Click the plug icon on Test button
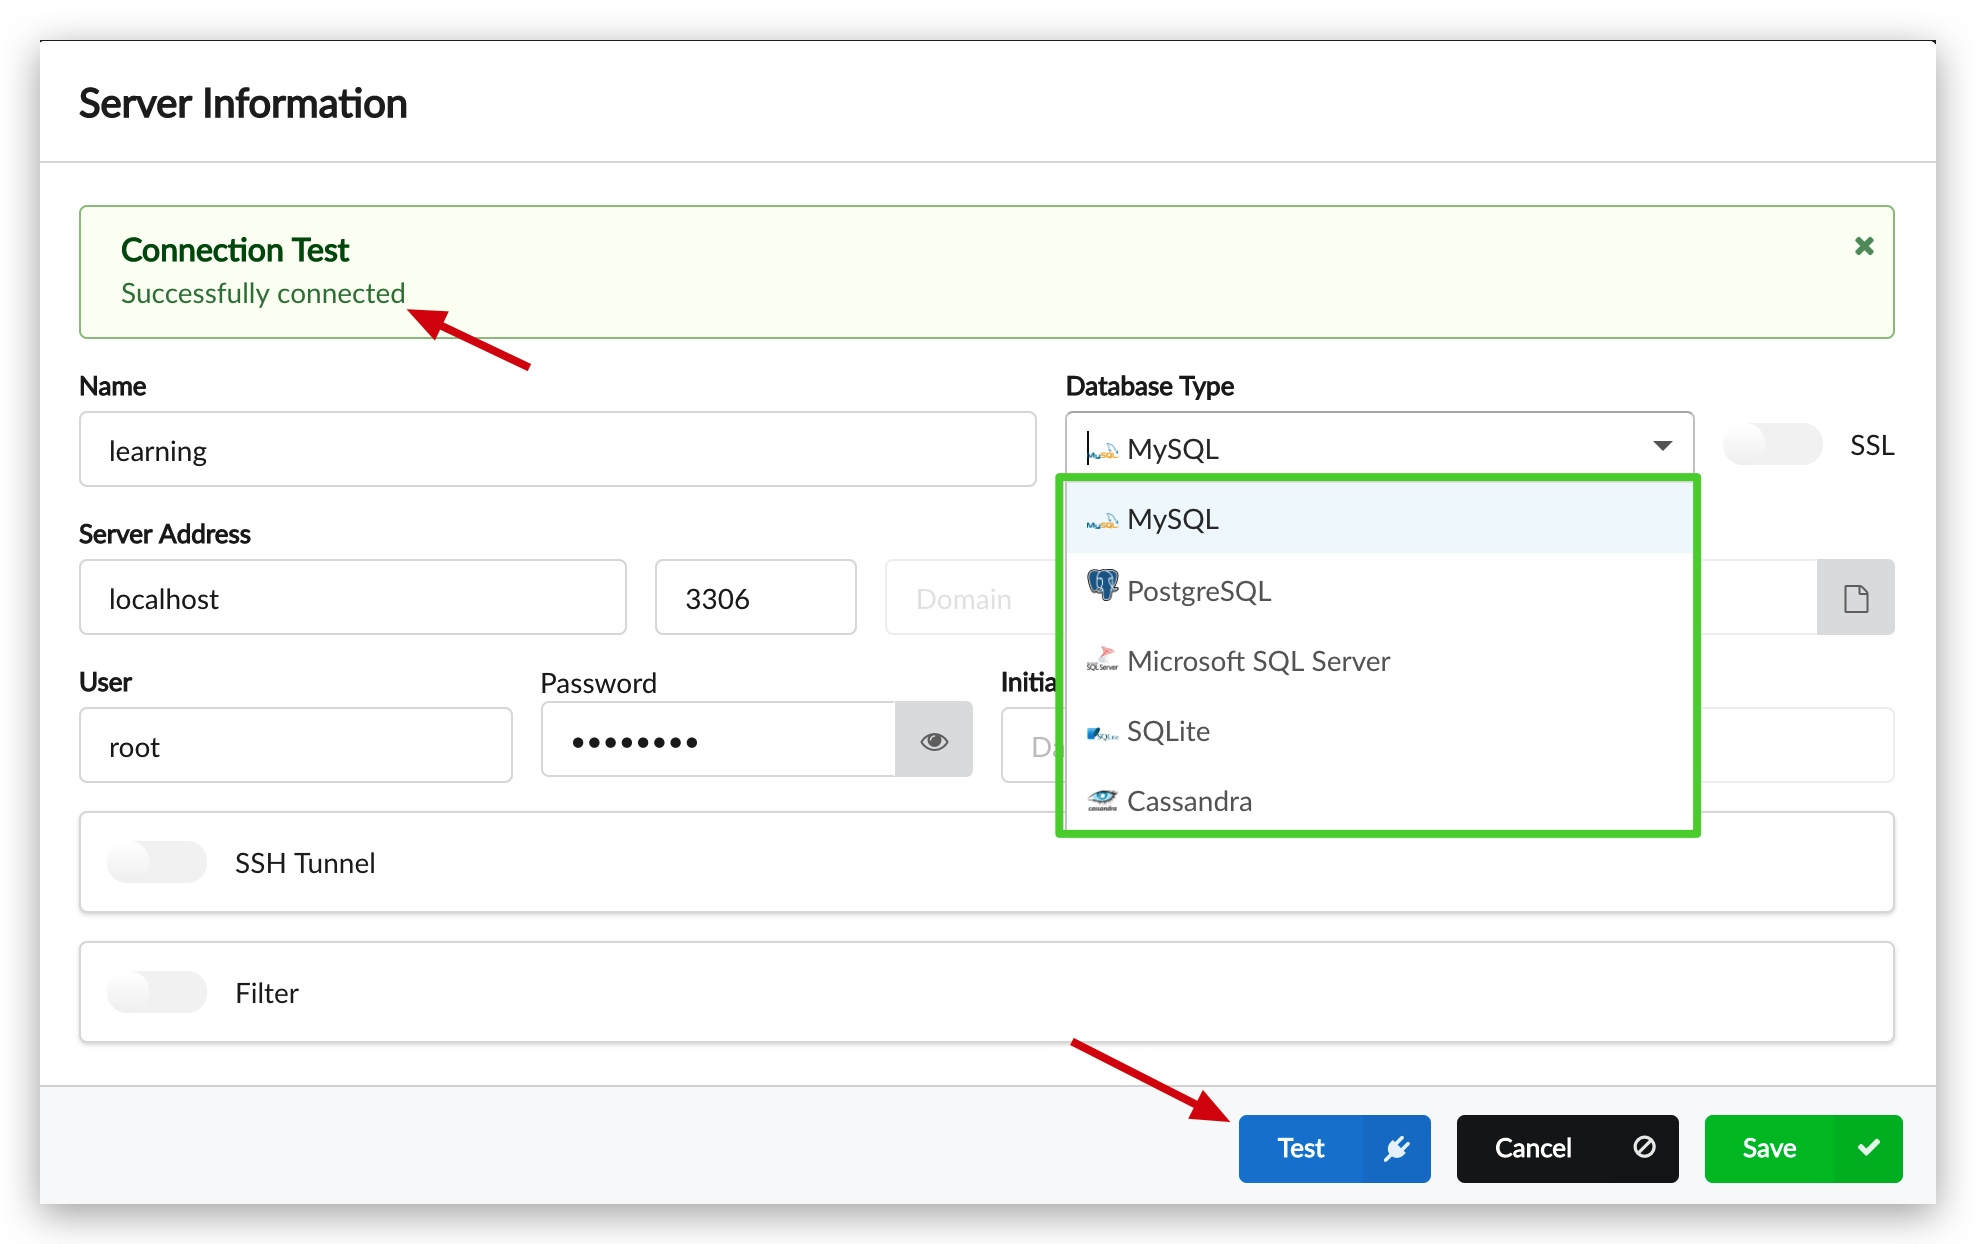Image resolution: width=1976 pixels, height=1244 pixels. tap(1396, 1149)
